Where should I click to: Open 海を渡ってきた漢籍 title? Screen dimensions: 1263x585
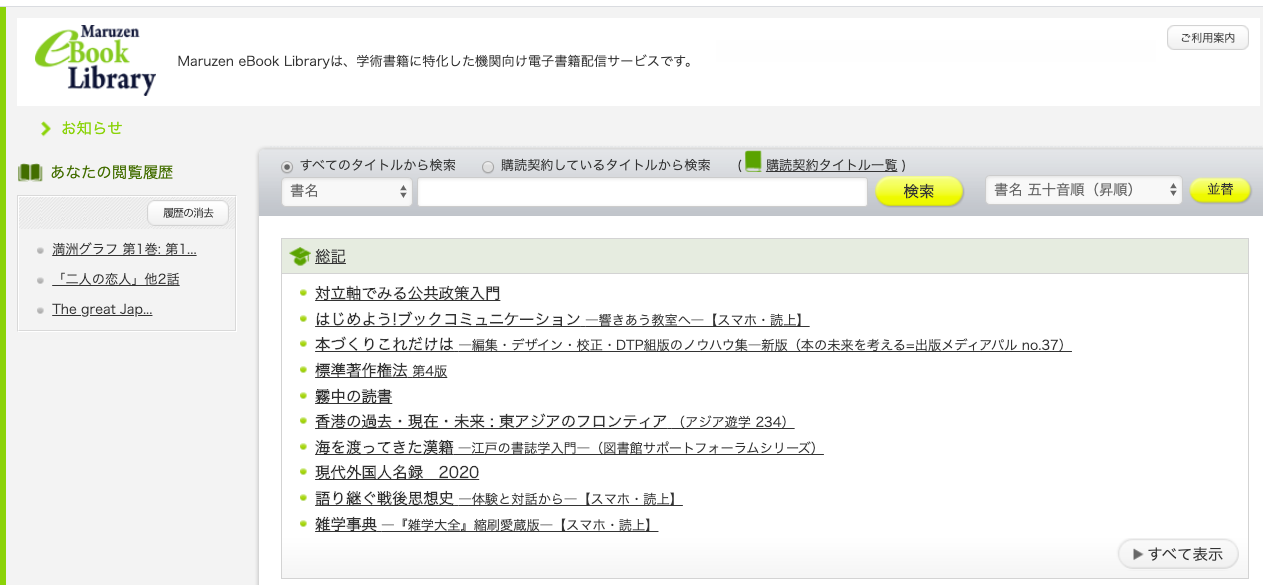pyautogui.click(x=569, y=447)
